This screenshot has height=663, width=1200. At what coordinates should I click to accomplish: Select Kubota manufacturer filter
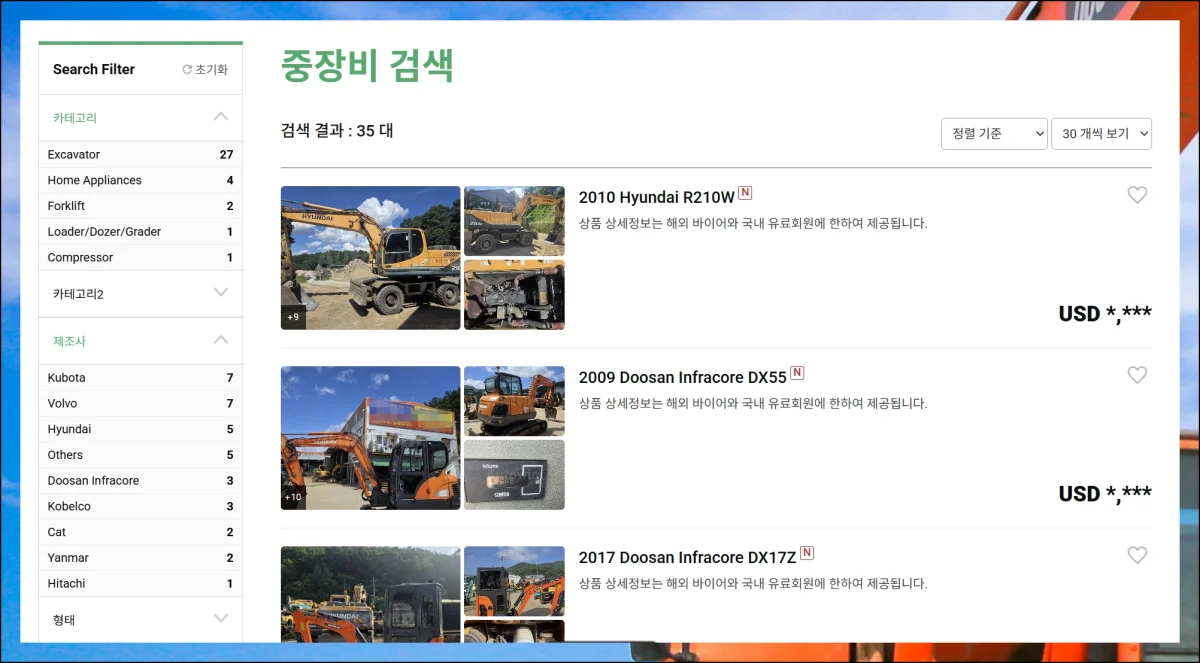point(140,378)
